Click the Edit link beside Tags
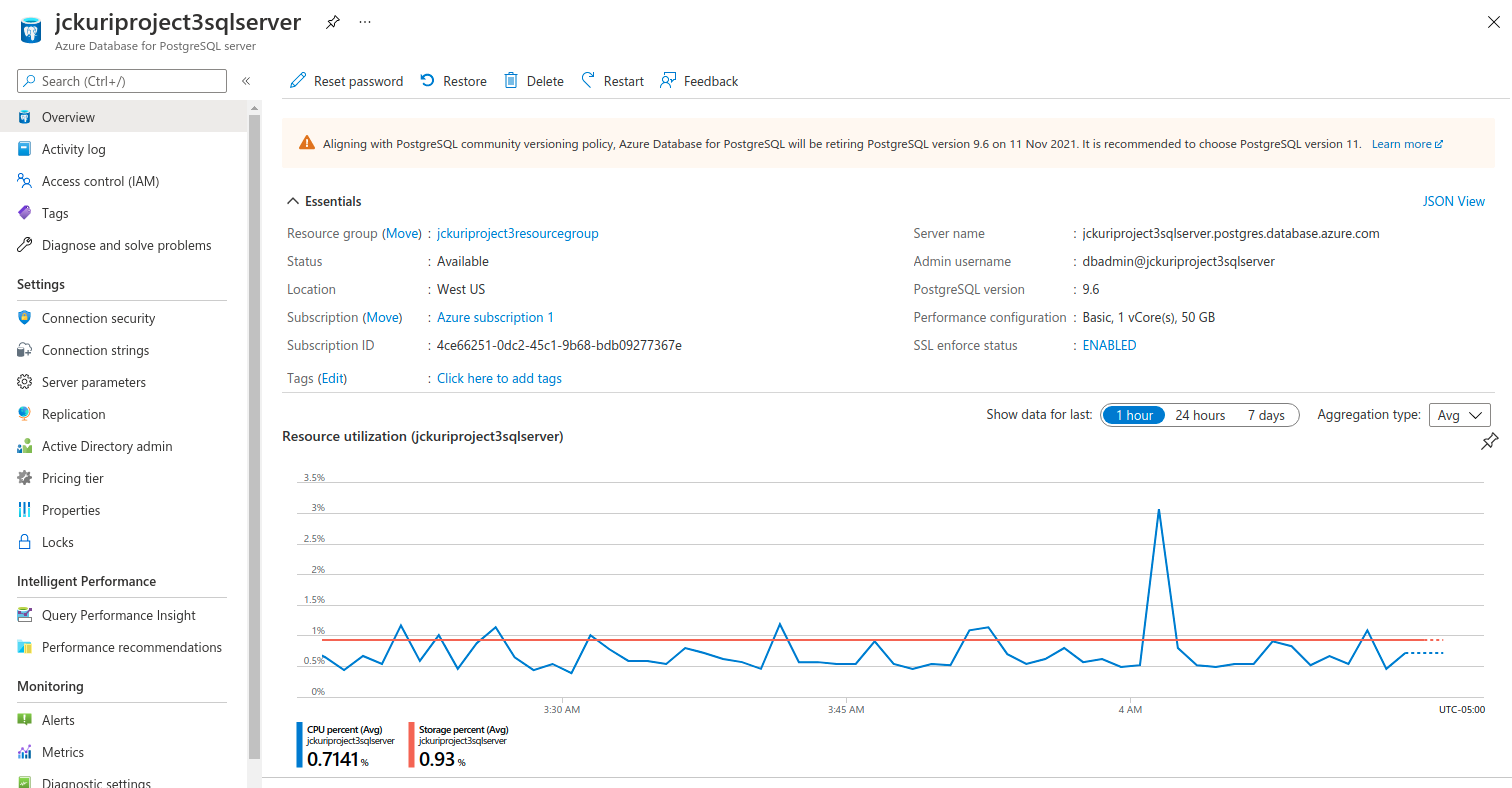 pyautogui.click(x=332, y=378)
